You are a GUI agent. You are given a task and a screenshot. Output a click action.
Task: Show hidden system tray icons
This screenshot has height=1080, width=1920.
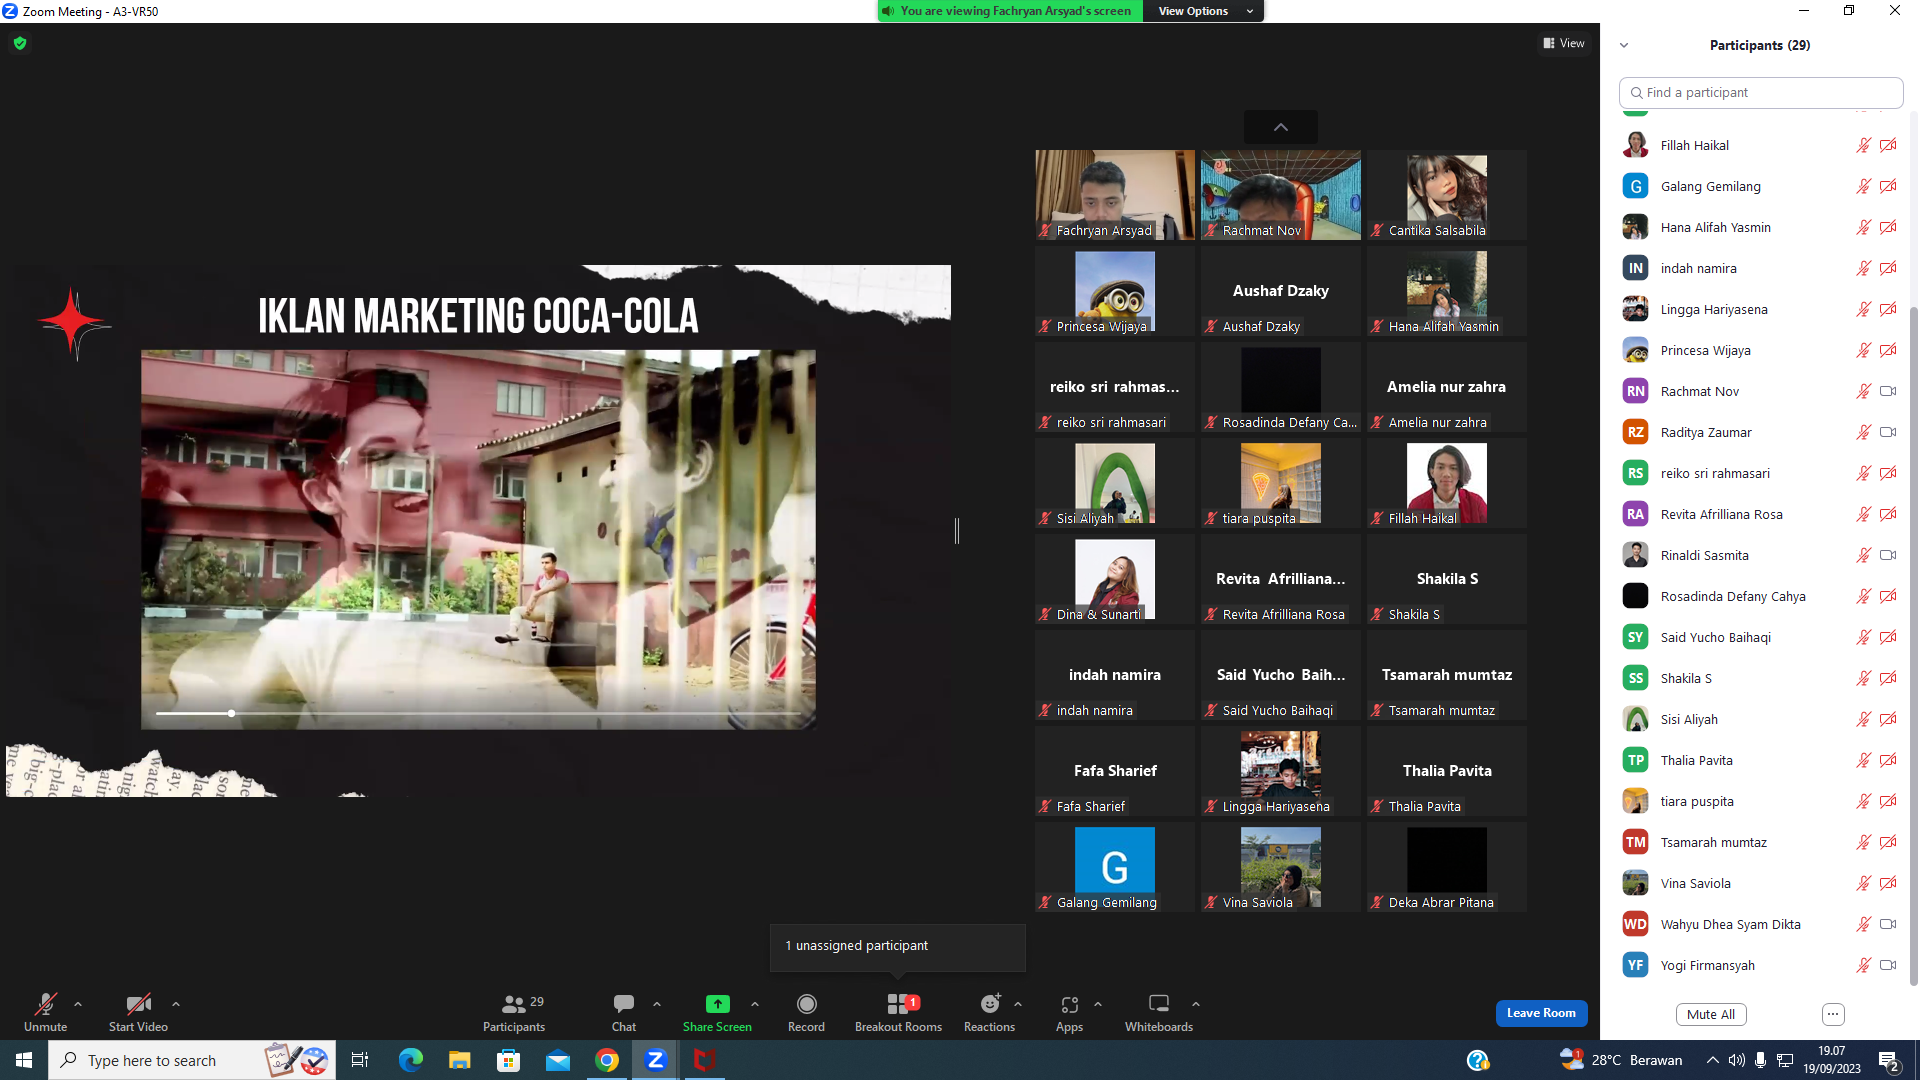[1713, 1060]
